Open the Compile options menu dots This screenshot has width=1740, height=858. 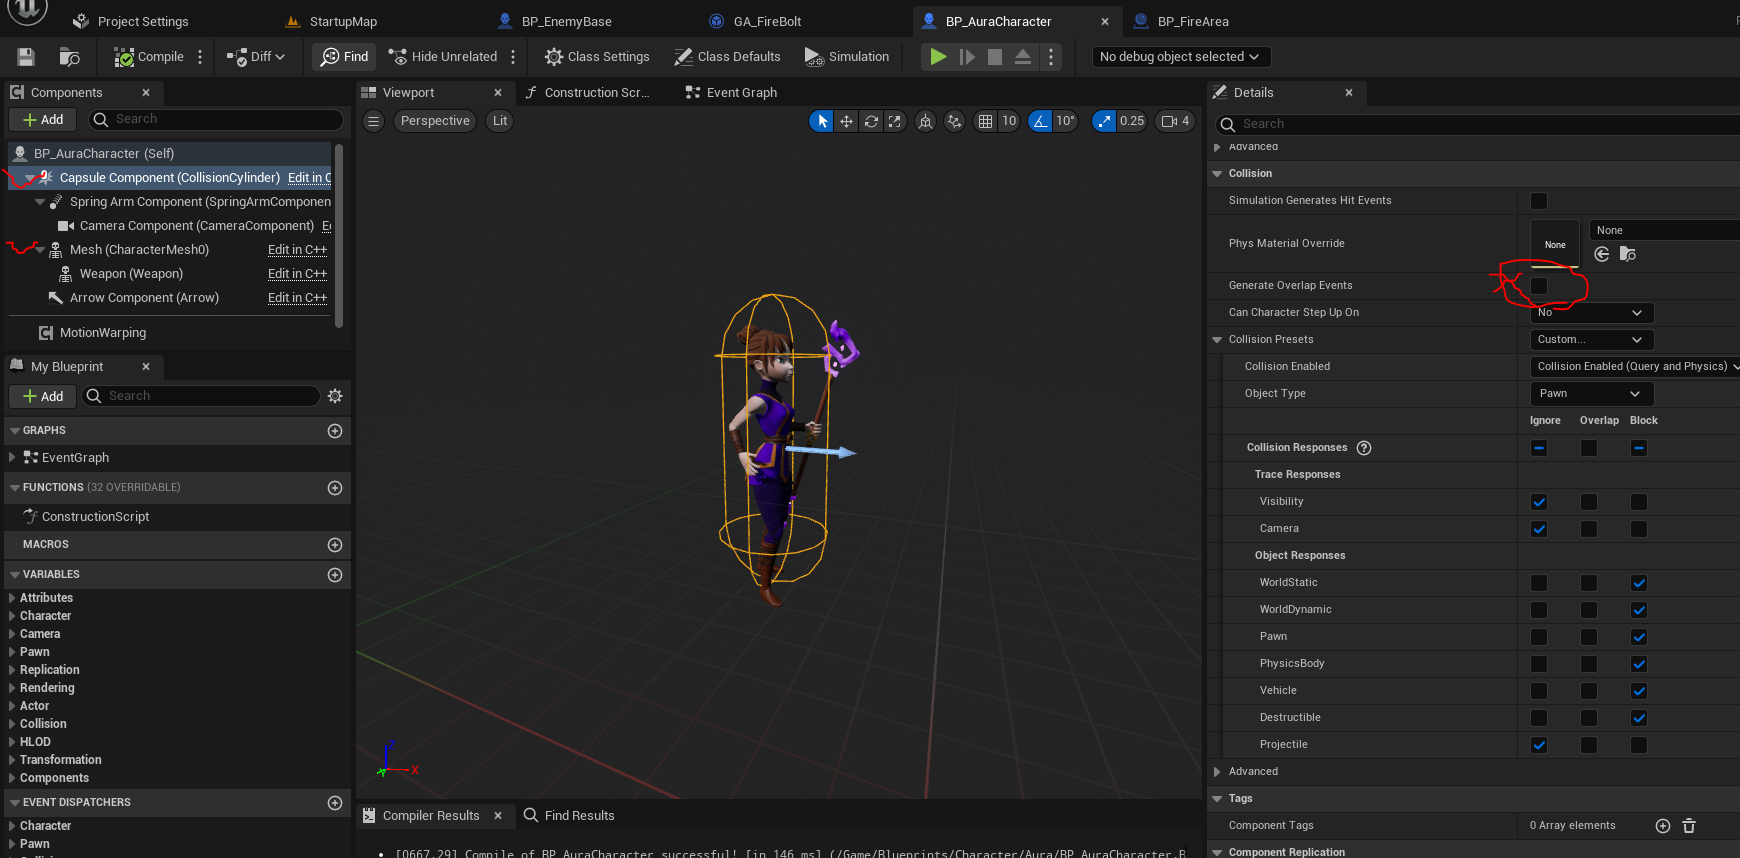200,57
